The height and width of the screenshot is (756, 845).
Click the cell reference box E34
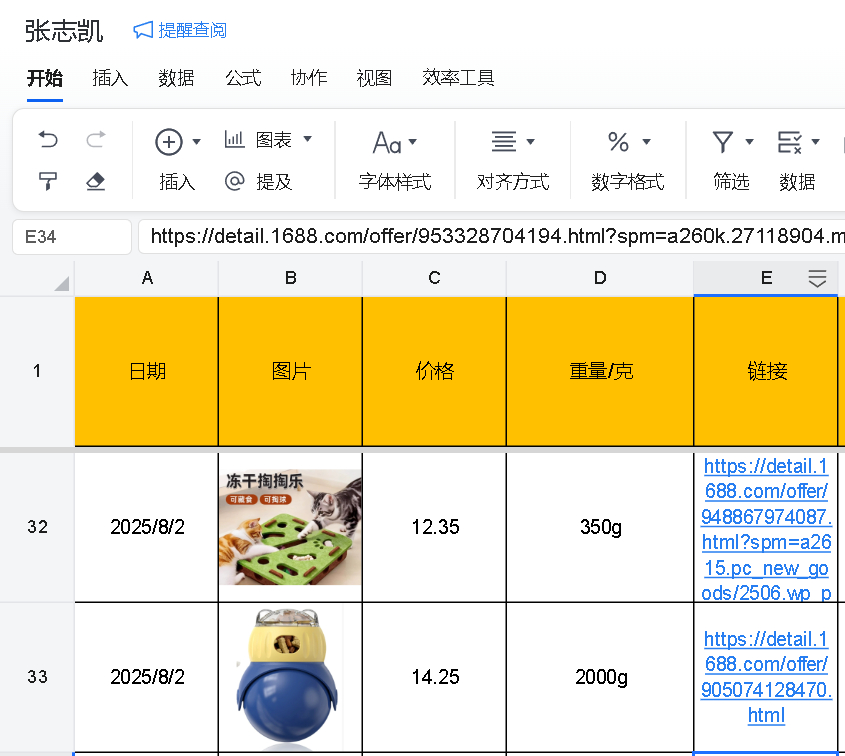[72, 237]
